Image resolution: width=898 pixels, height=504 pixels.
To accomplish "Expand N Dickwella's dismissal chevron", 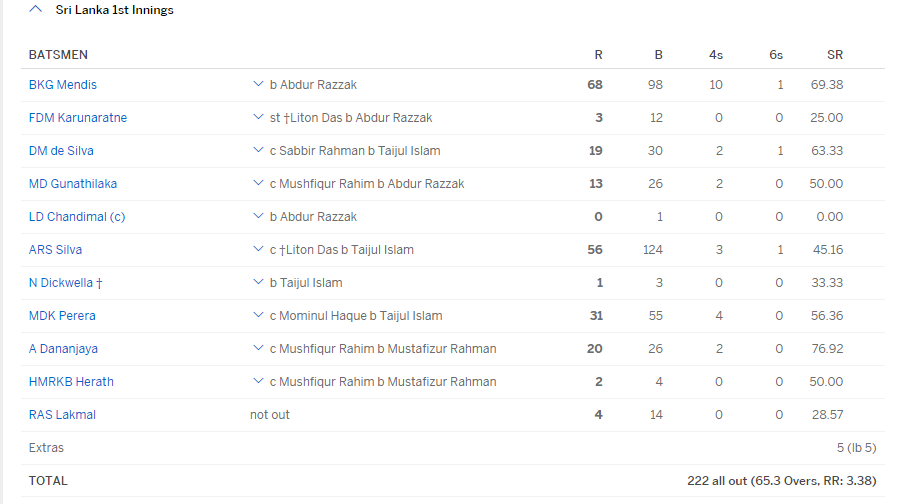I will 258,282.
